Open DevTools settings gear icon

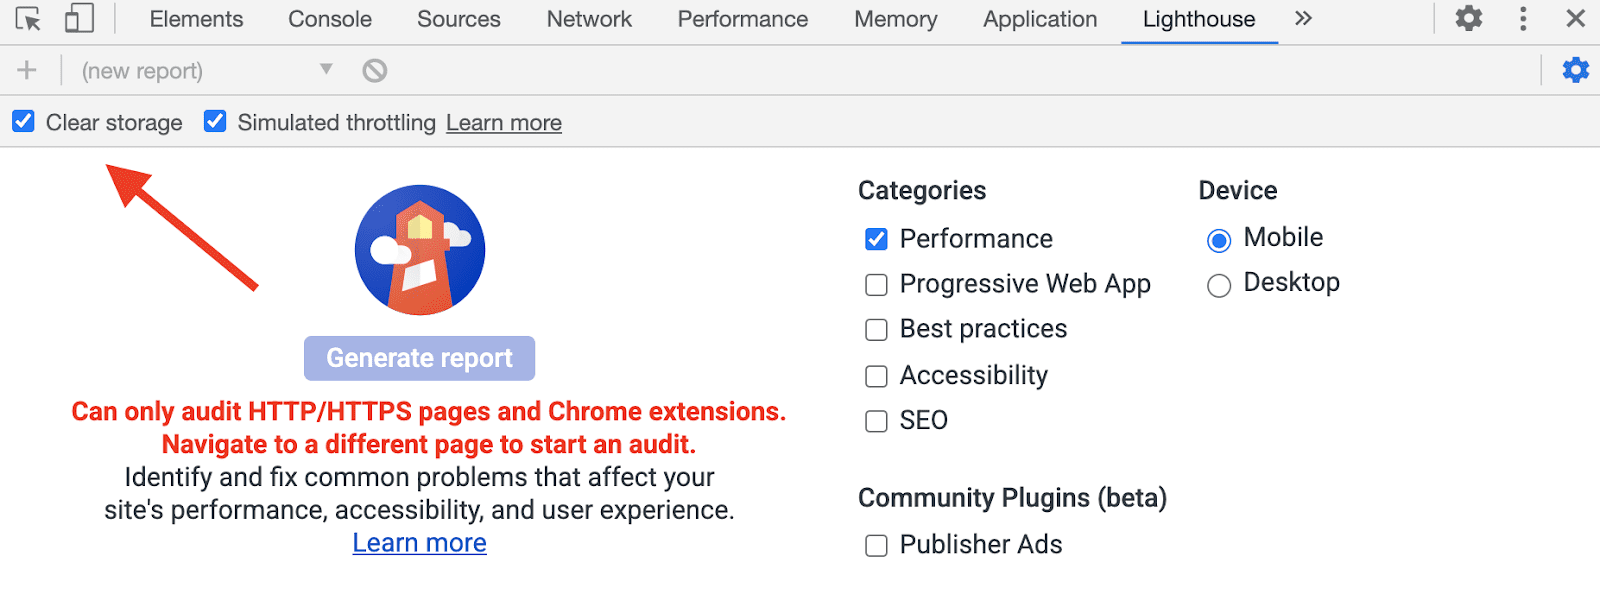pyautogui.click(x=1468, y=19)
